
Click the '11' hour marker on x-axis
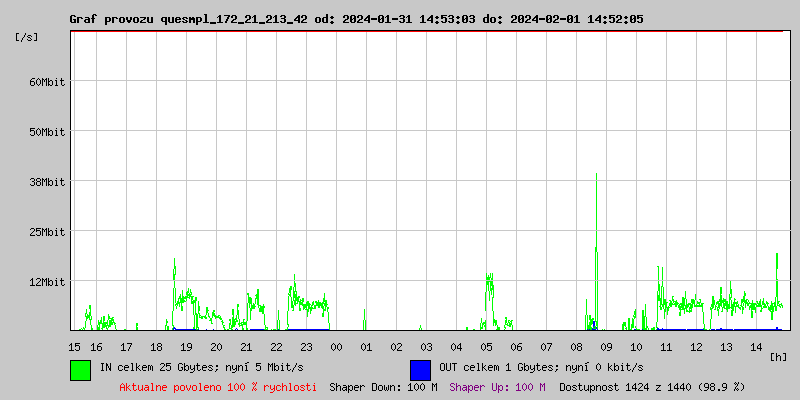(x=666, y=347)
